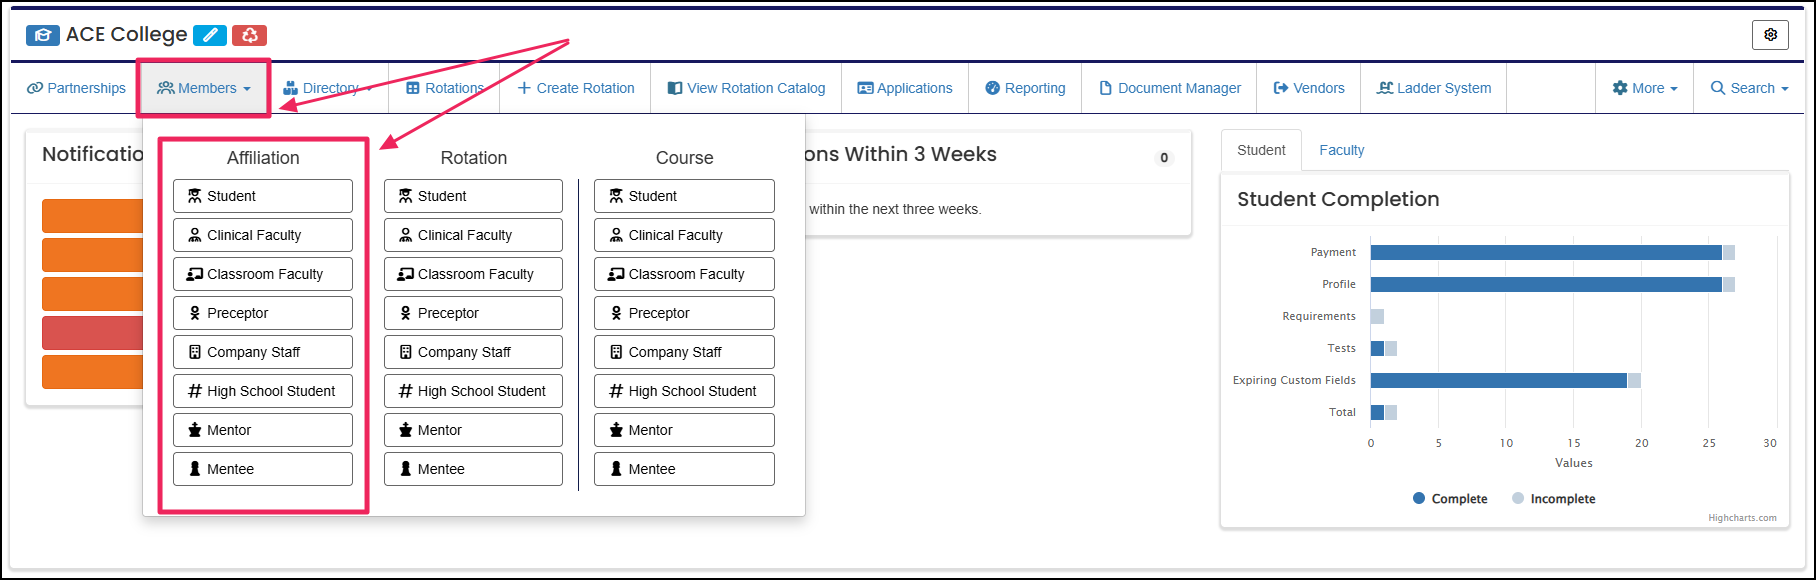Open Document Manager
The image size is (1816, 580).
click(1169, 88)
